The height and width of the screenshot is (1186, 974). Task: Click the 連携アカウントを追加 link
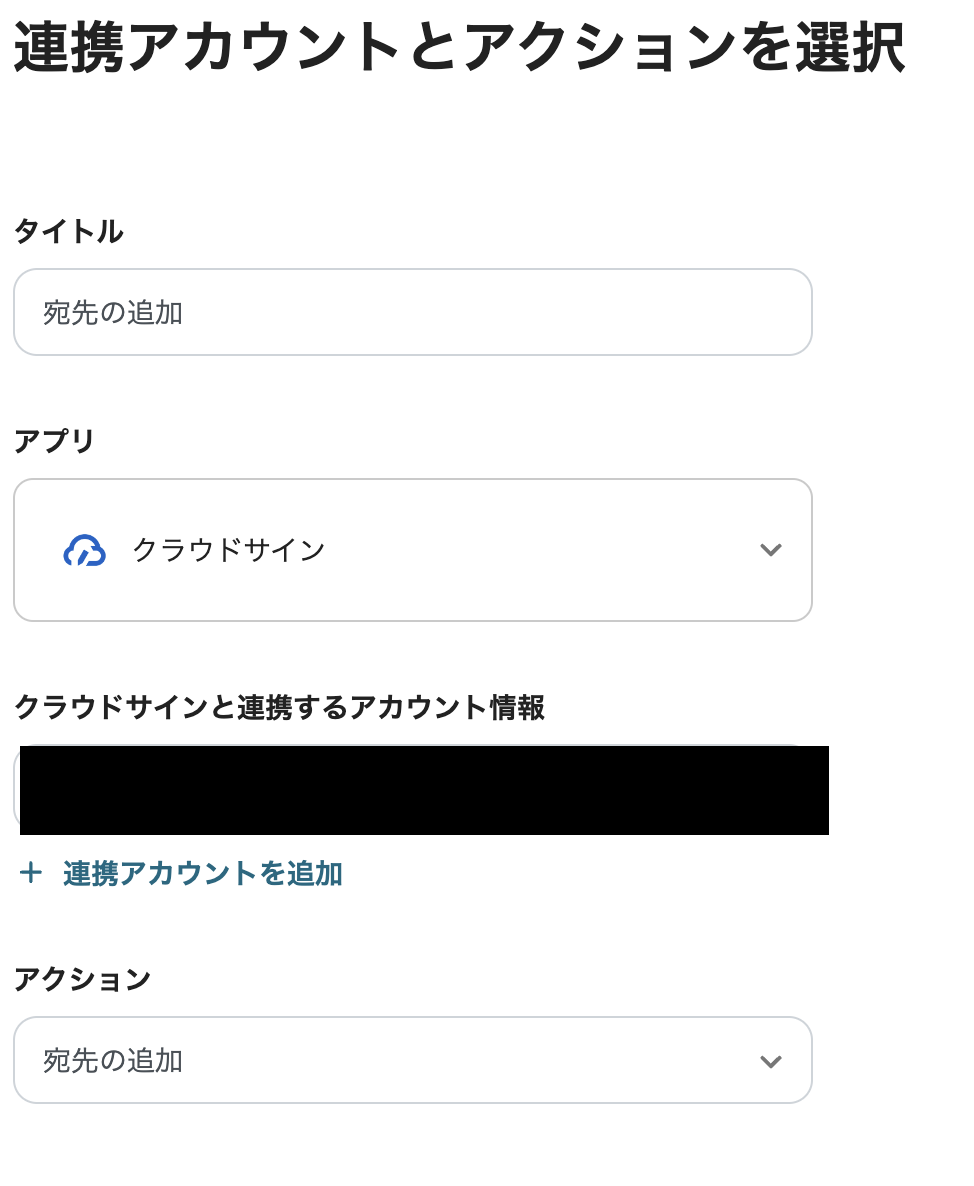pos(200,873)
